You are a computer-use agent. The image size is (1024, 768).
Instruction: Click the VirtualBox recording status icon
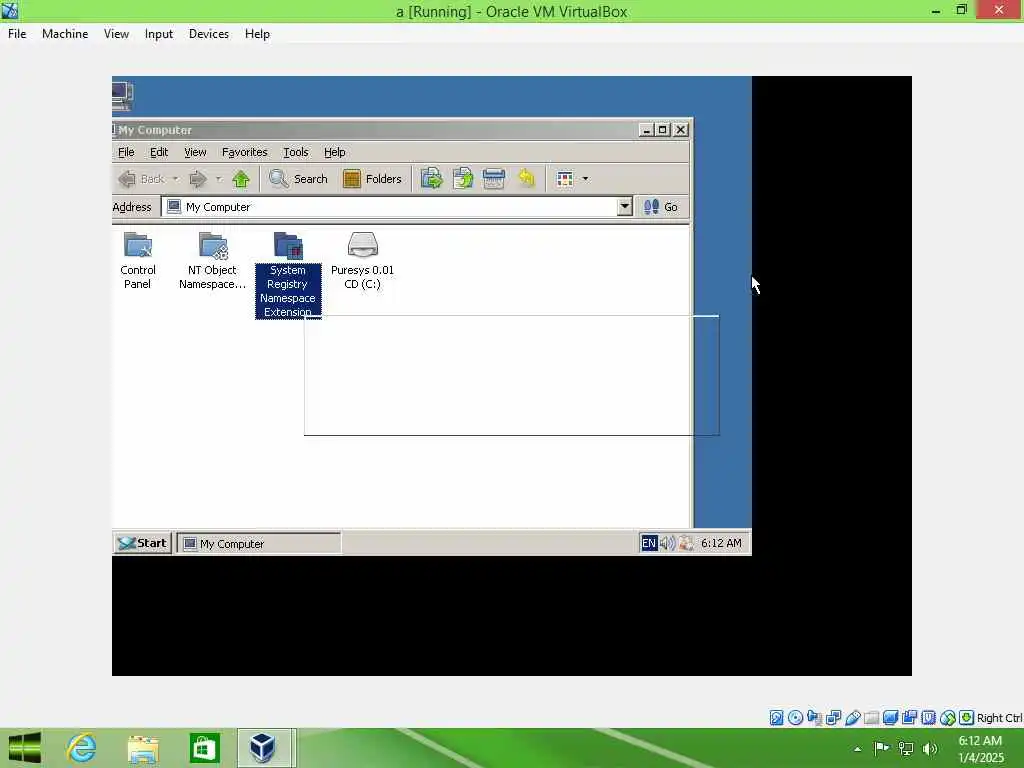(909, 718)
